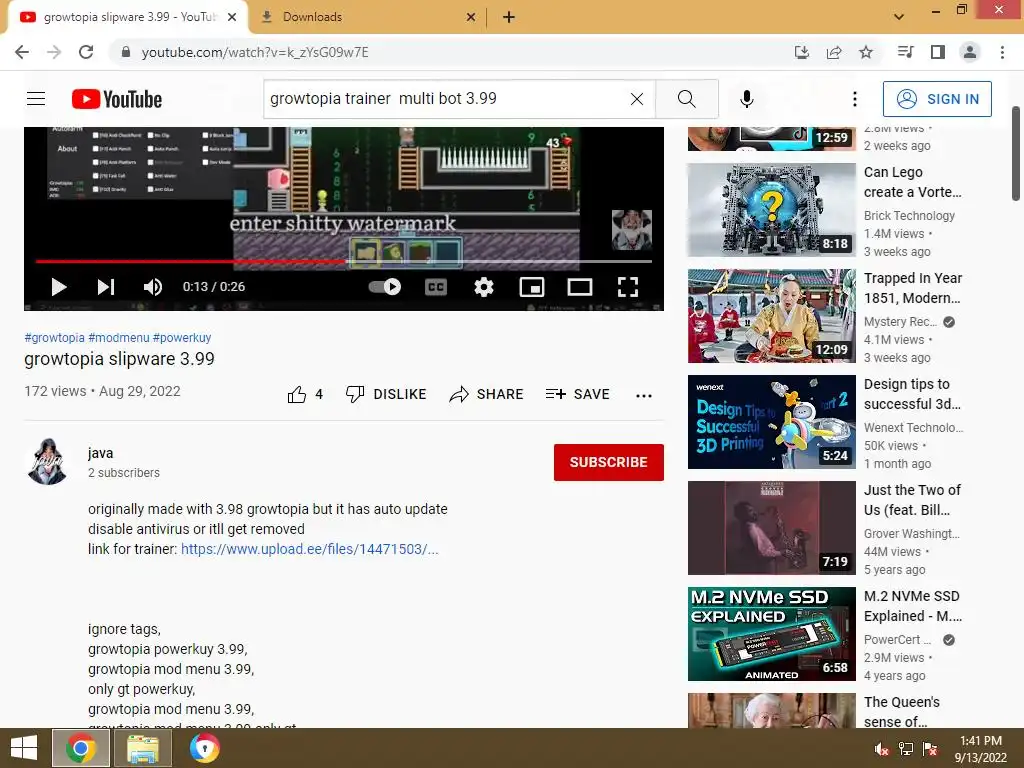The height and width of the screenshot is (768, 1024).
Task: Open the install app icon in address bar
Action: (x=802, y=52)
